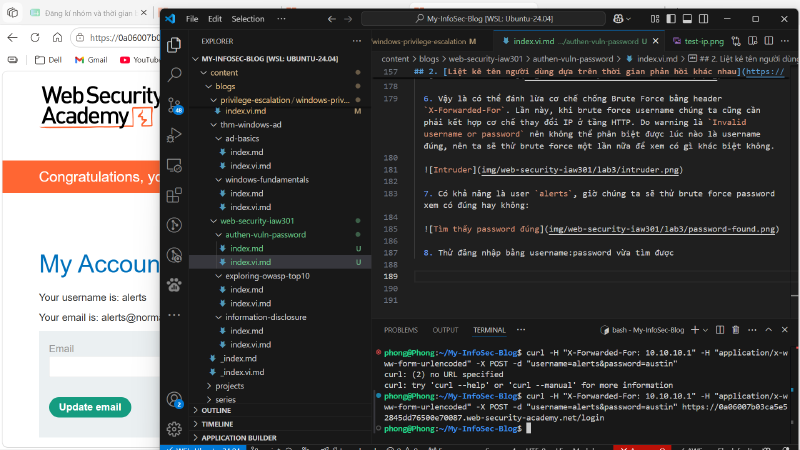800x450 pixels.
Task: Open Source Control view with 48 badge
Action: tap(174, 105)
